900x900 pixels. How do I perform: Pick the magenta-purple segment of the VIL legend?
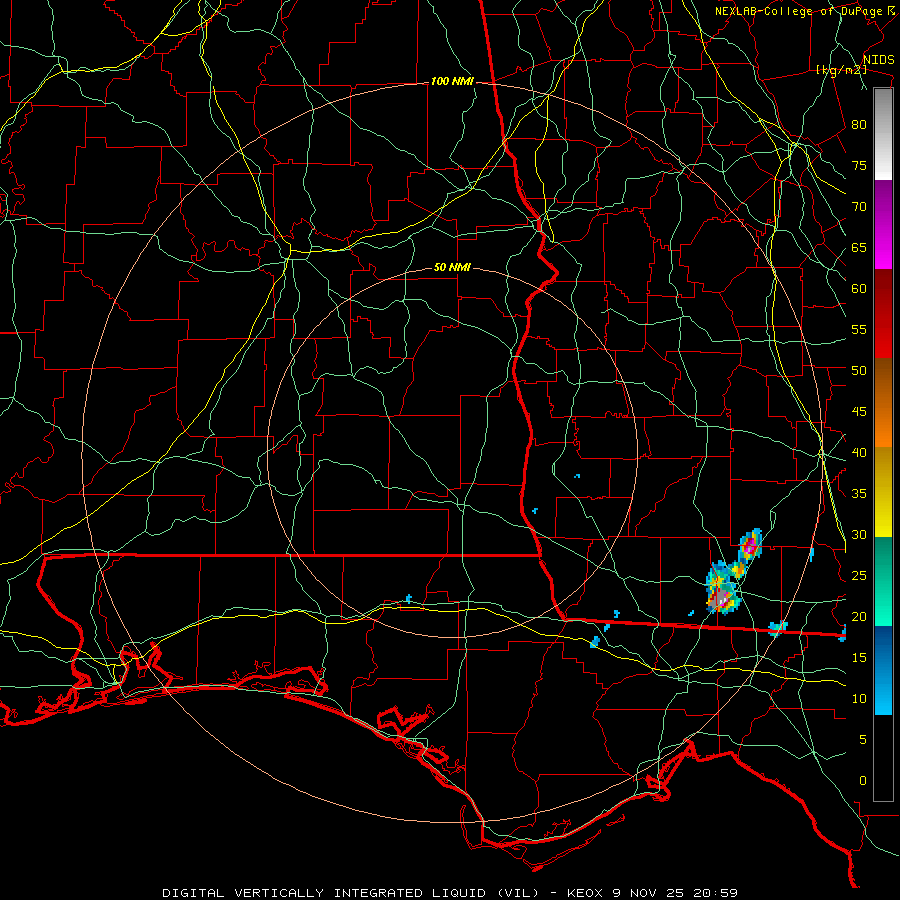883,225
